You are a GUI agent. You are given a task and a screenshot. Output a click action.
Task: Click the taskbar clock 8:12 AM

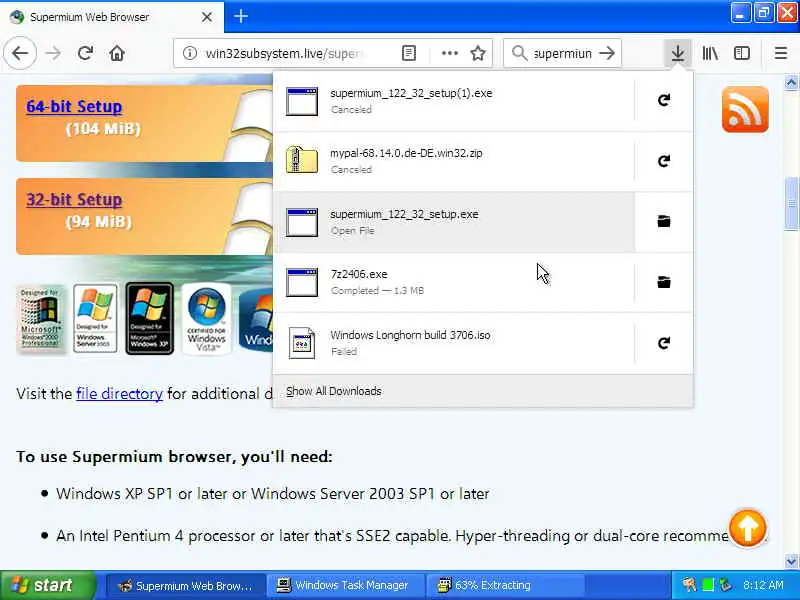763,585
